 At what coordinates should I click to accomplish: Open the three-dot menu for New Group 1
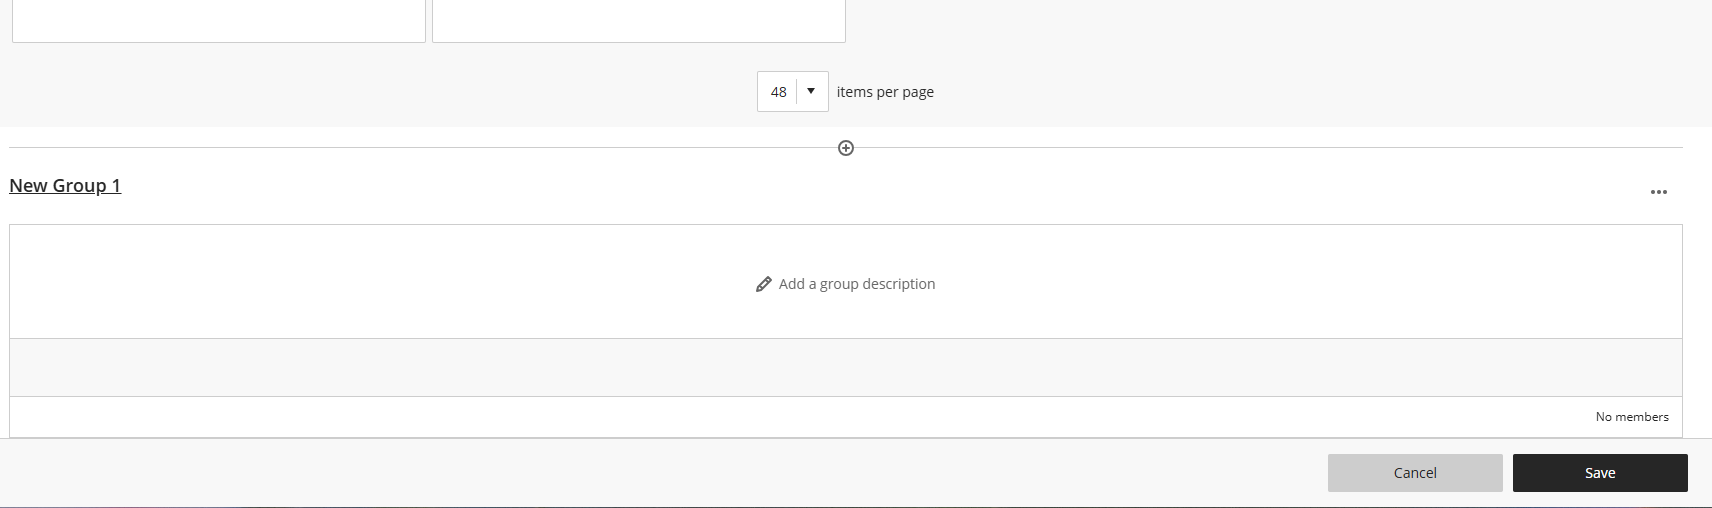pos(1658,192)
